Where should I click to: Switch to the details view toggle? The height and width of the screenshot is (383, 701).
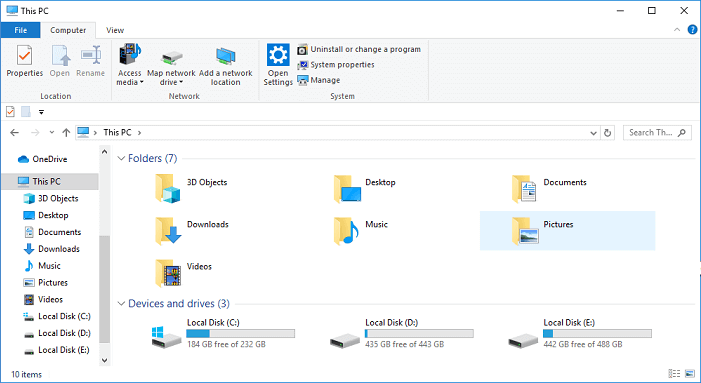(674, 374)
